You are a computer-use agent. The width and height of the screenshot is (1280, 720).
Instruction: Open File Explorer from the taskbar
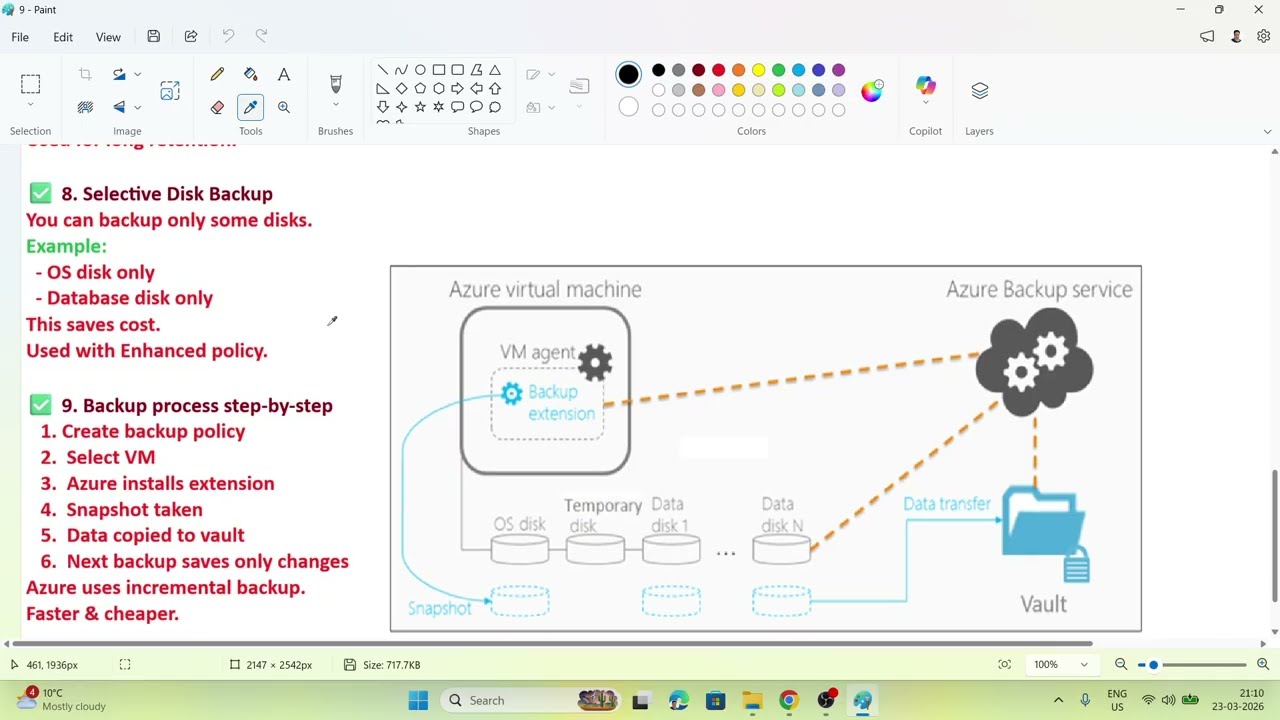click(x=752, y=700)
